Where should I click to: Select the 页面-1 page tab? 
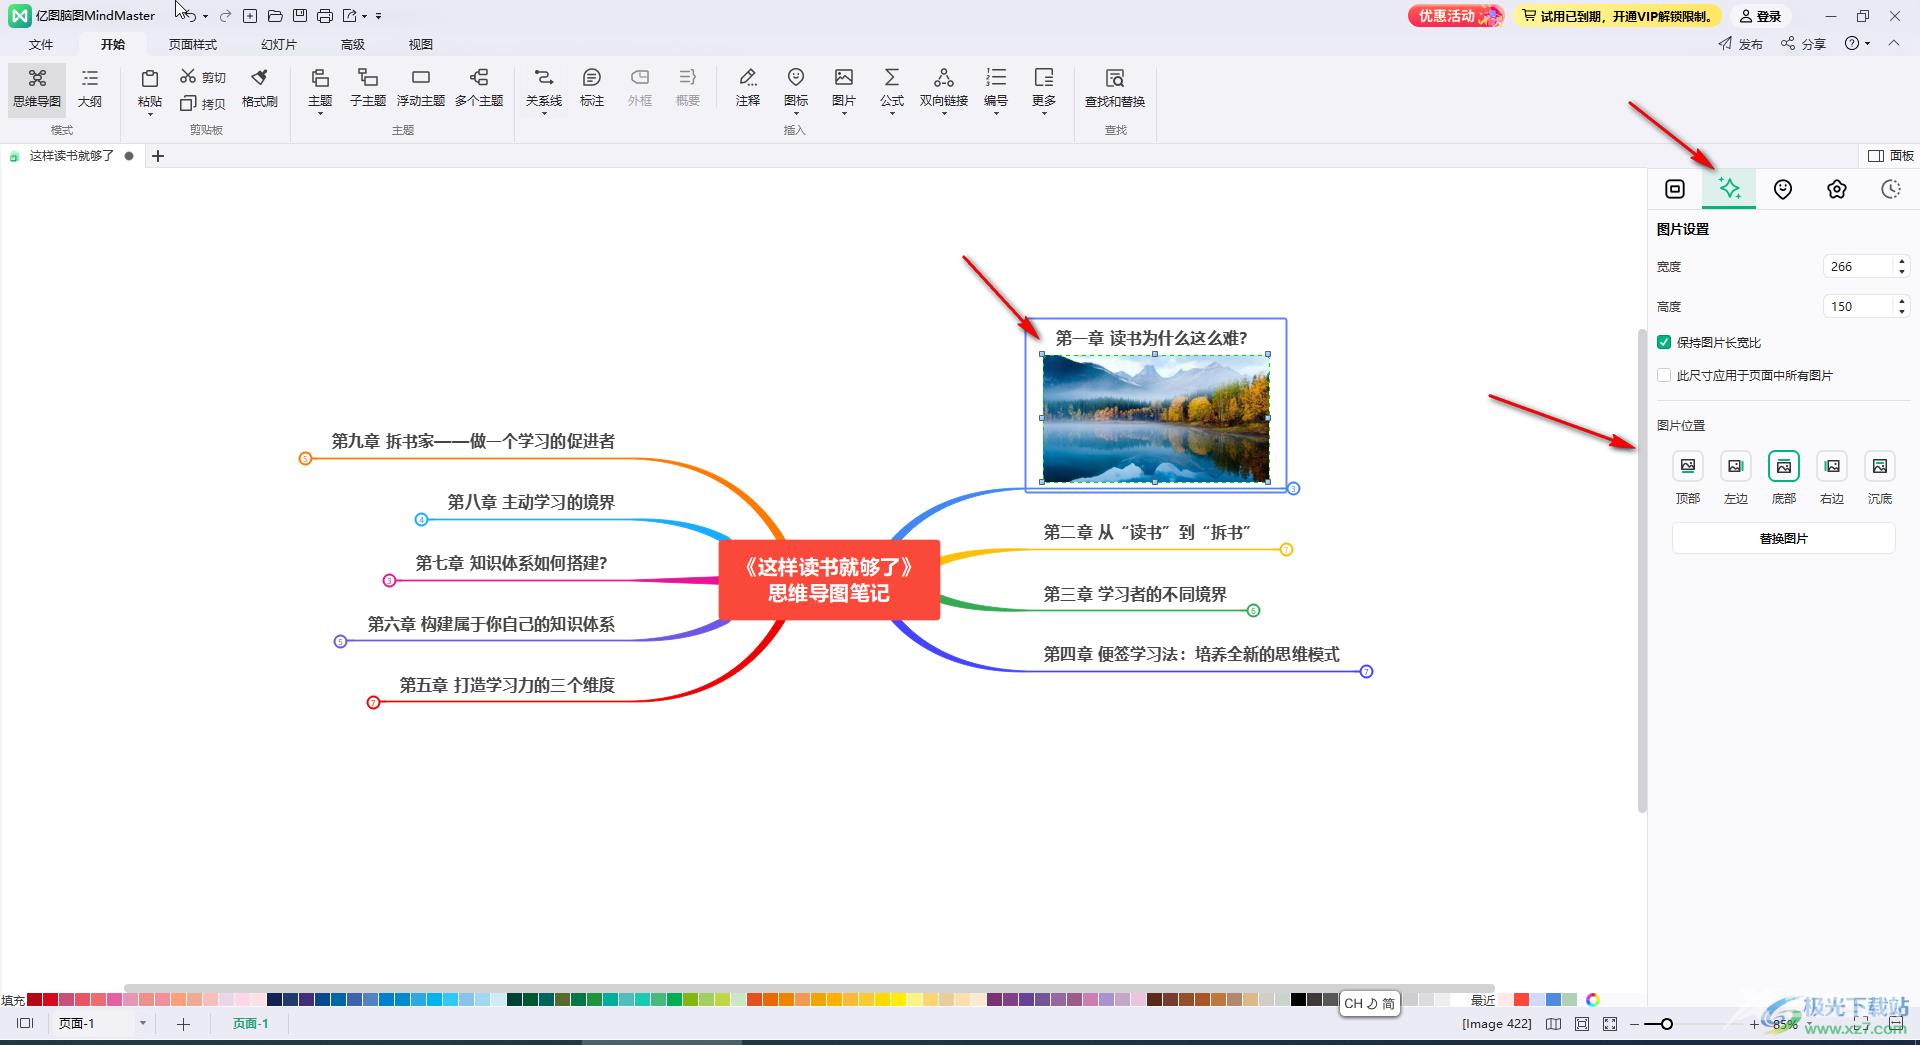pyautogui.click(x=251, y=1024)
